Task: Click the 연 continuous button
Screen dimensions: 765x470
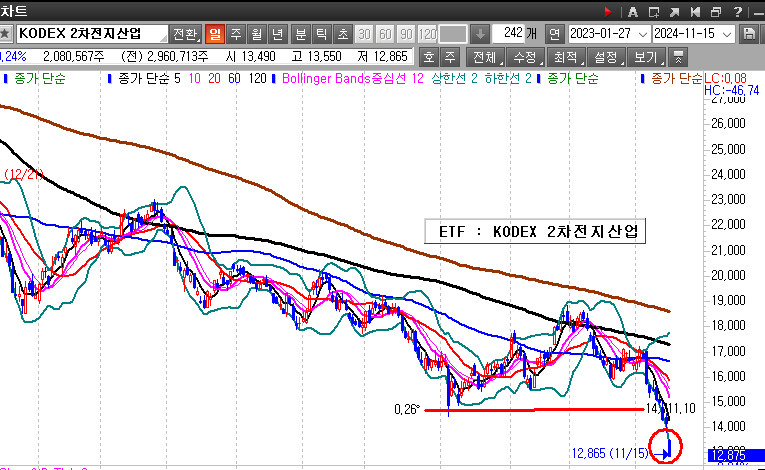Action: 554,34
